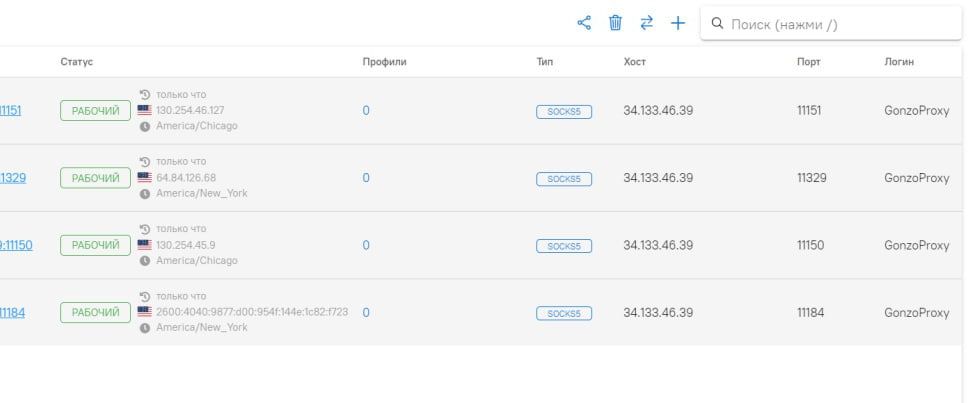Click US flag icon beside 130.254.45.9
This screenshot has width=968, height=403.
point(145,245)
